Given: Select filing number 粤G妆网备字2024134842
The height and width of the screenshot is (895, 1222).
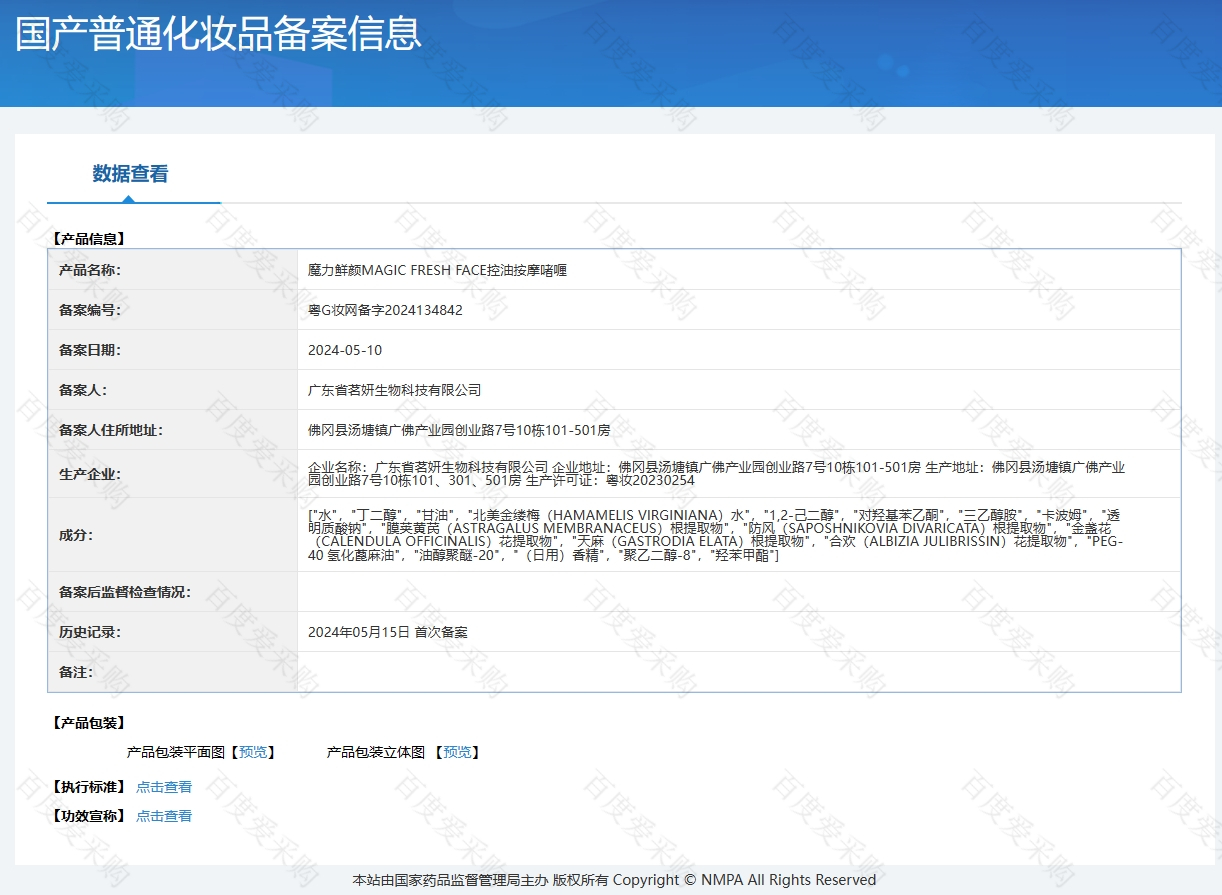Looking at the screenshot, I should (x=385, y=310).
